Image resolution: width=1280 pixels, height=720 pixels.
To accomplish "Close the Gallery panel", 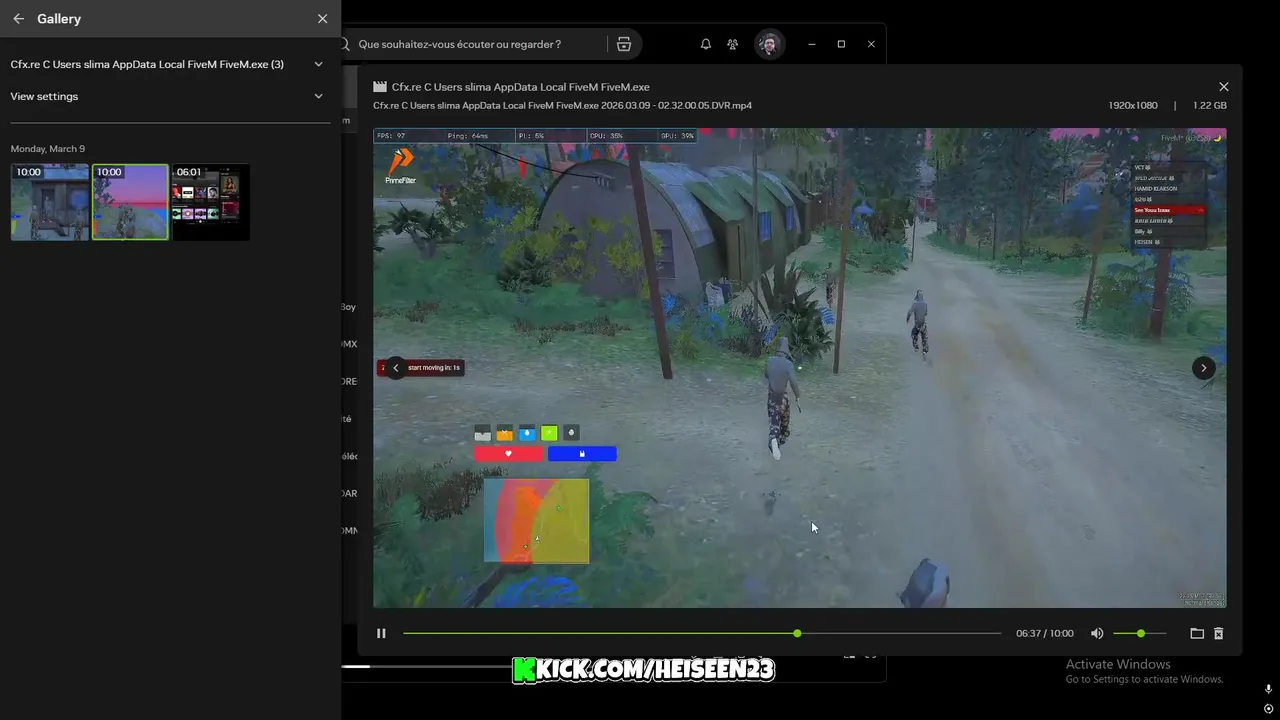I will click(x=322, y=19).
